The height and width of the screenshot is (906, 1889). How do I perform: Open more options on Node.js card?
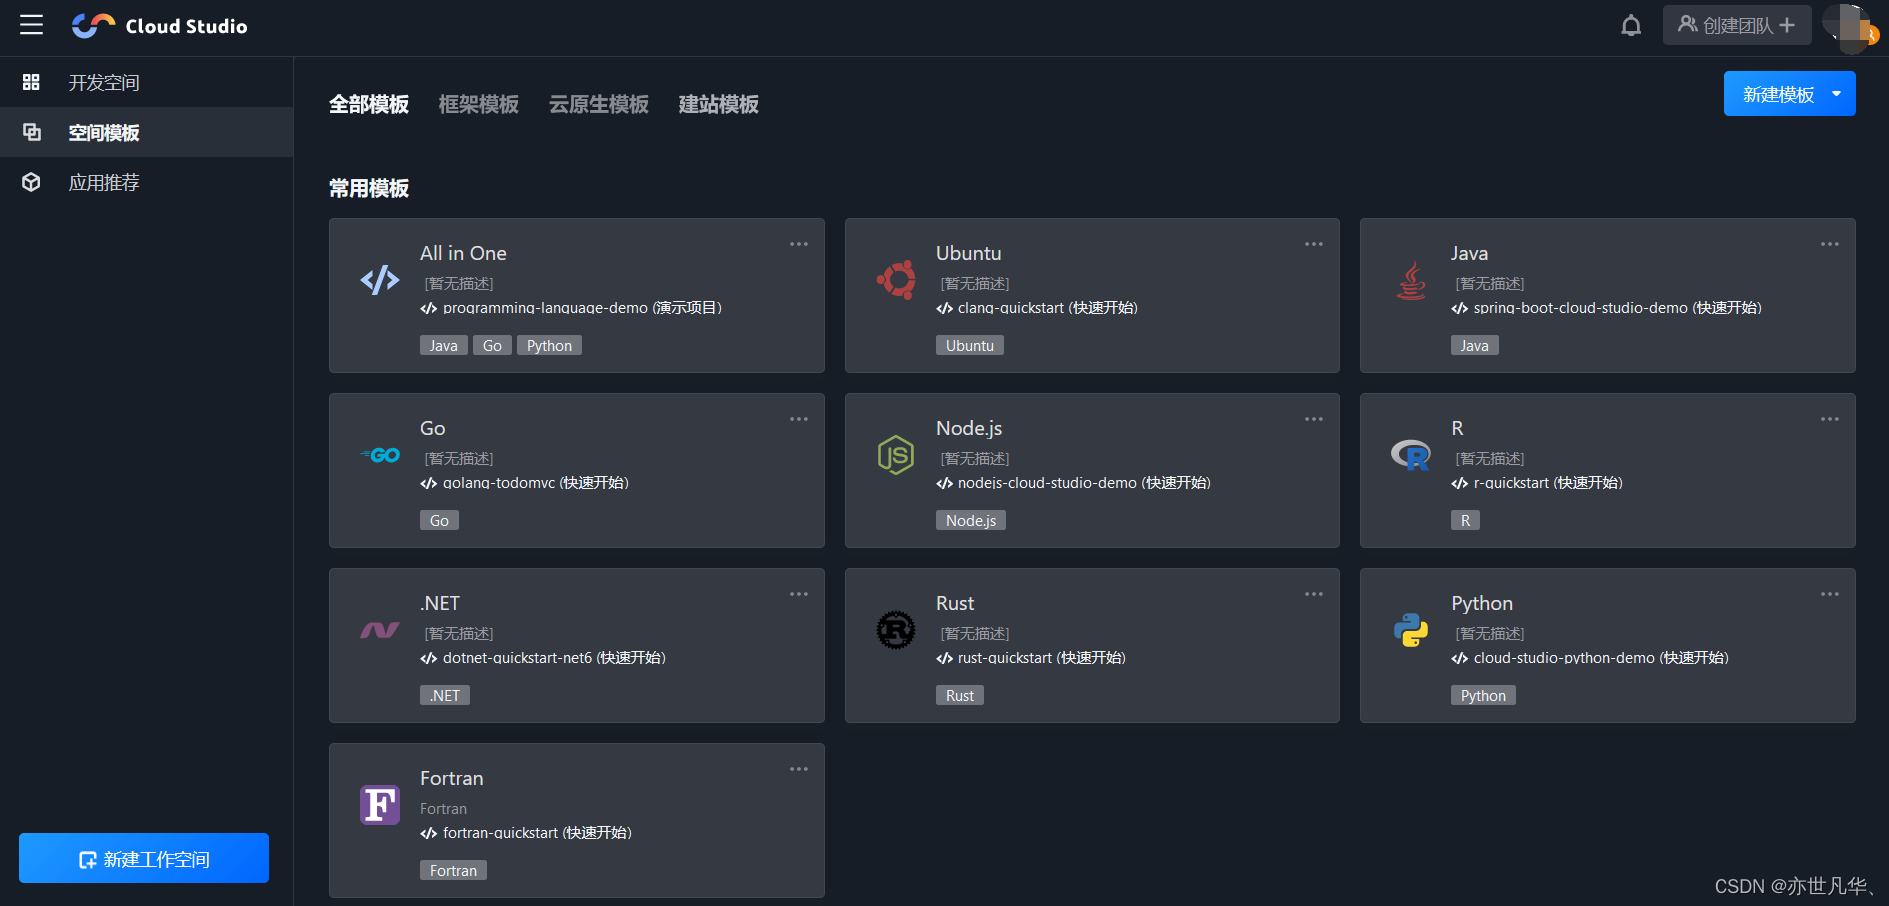(1314, 419)
